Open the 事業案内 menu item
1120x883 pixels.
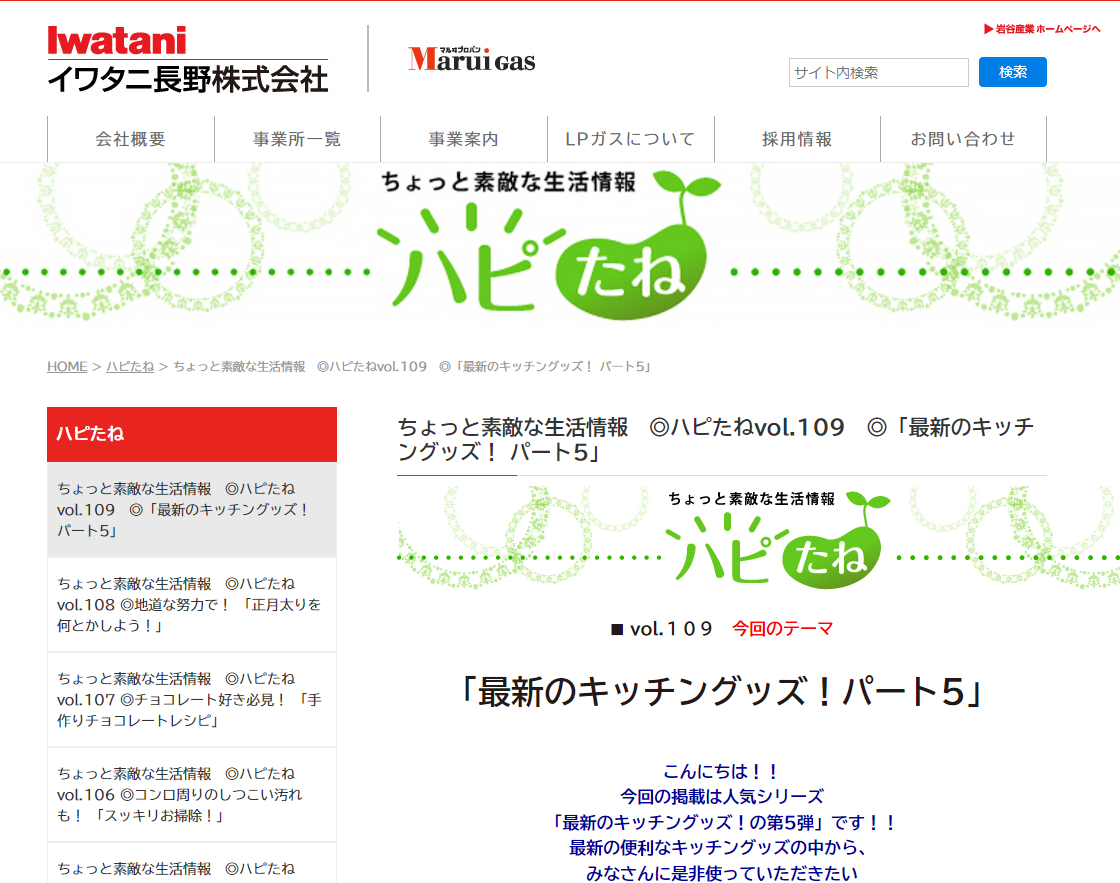(464, 139)
